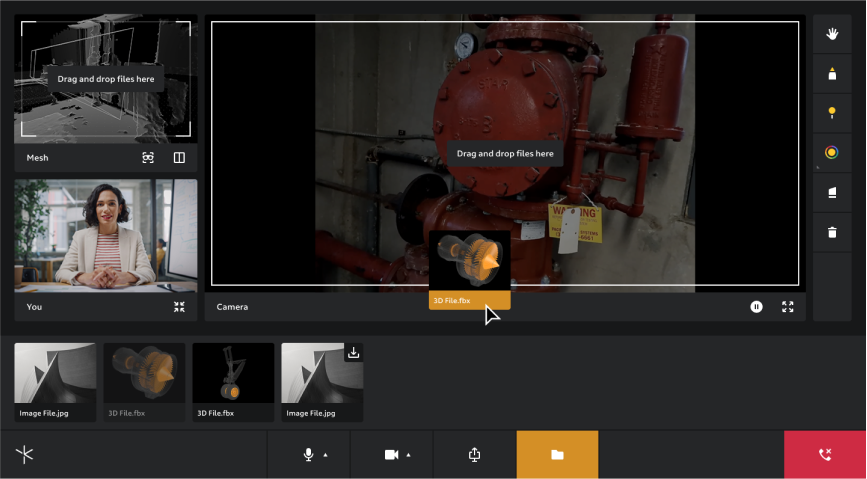The width and height of the screenshot is (867, 479).
Task: Expand the Camera view to fullscreen
Action: pyautogui.click(x=788, y=306)
